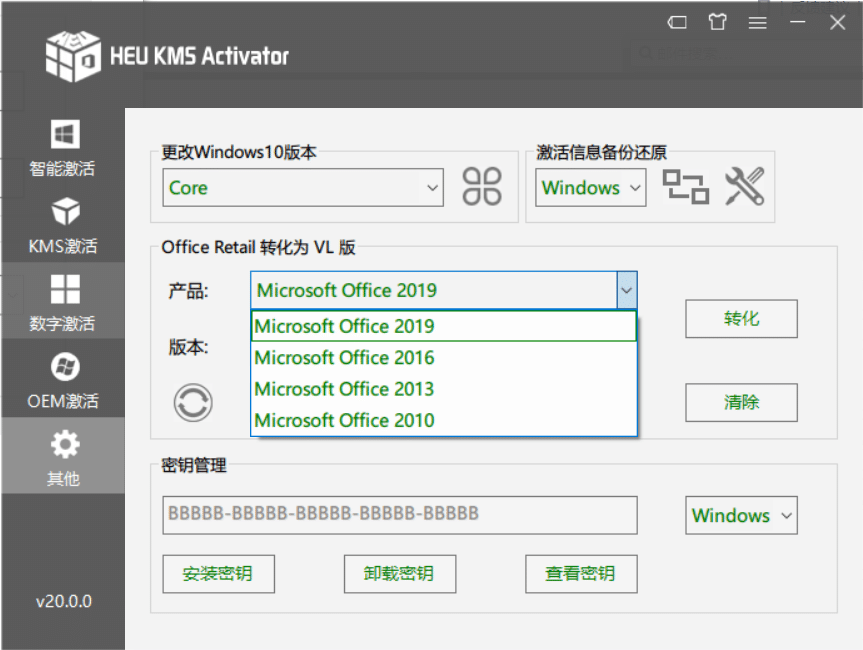Minimize the HEU KMS Activator window
Viewport: 863px width, 650px height.
798,22
